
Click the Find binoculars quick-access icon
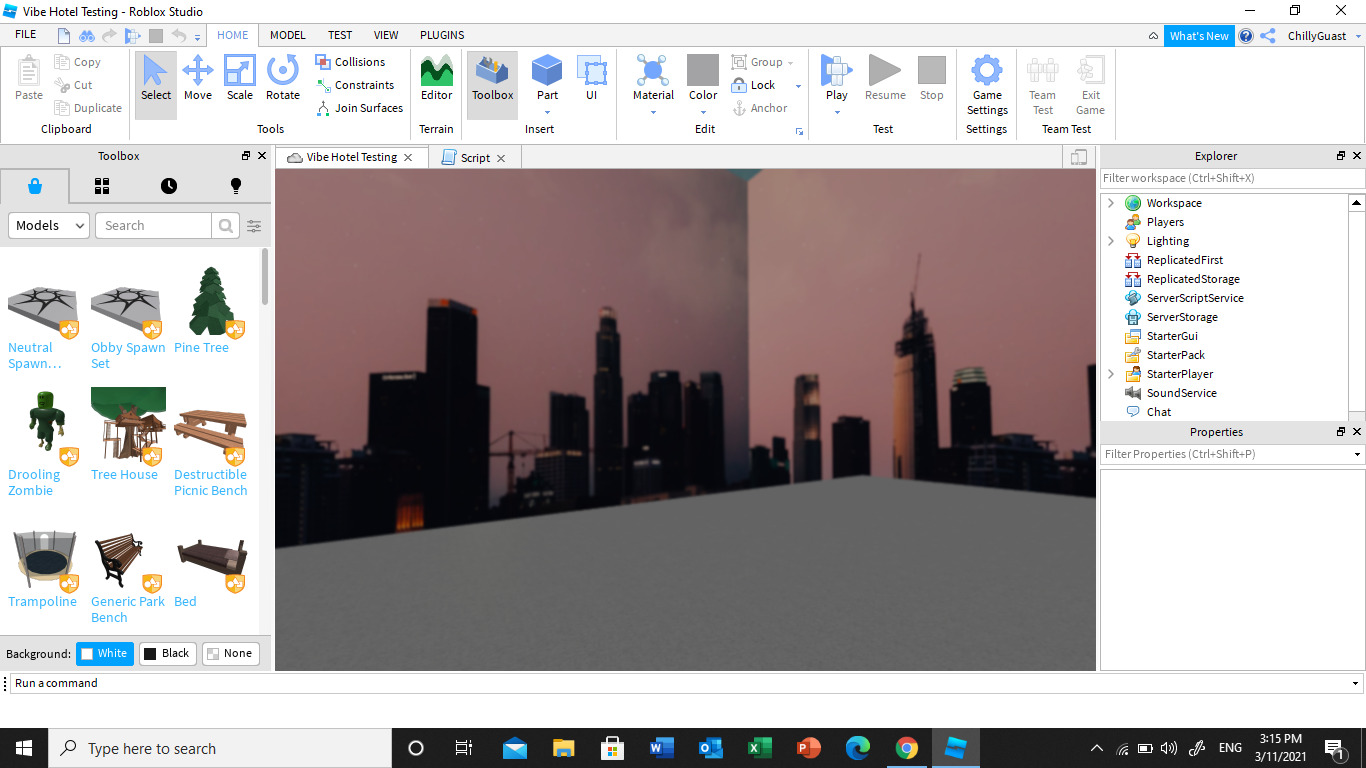(87, 35)
